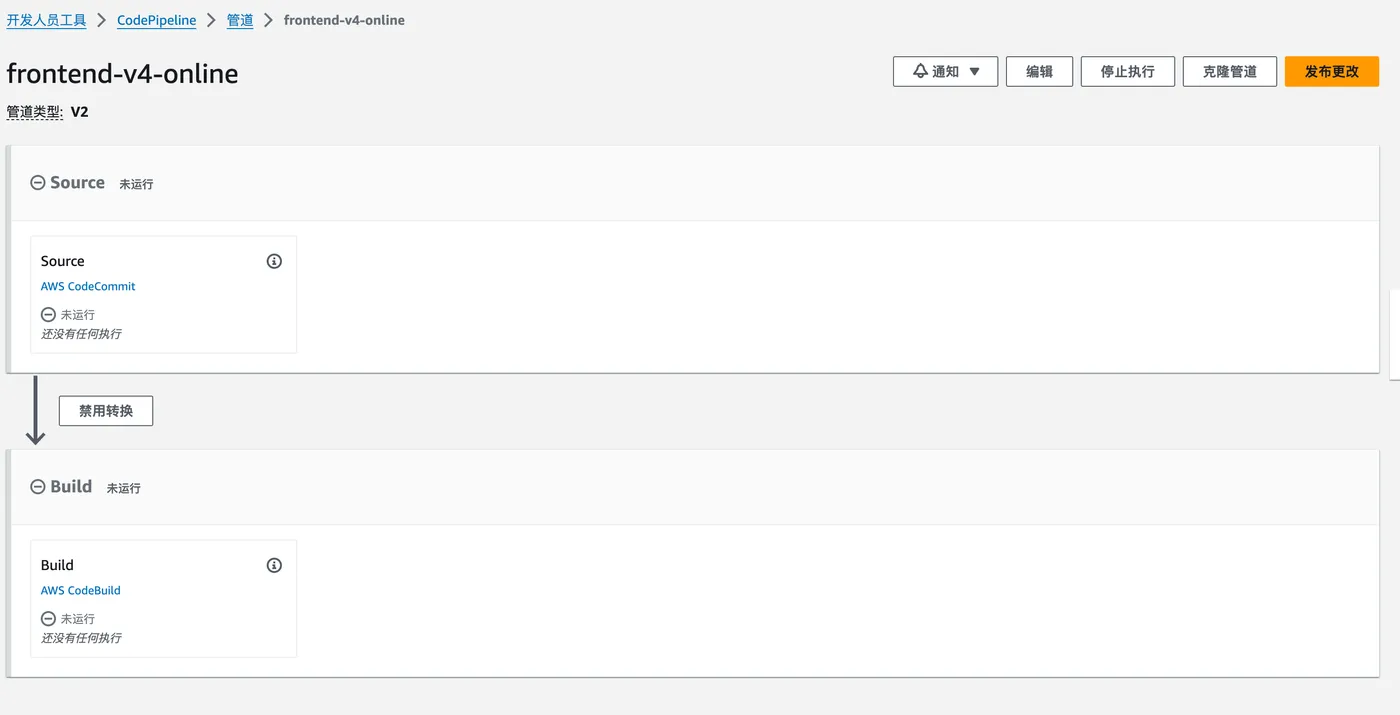Click the 管道类型 label with dotted underline
Viewport: 1400px width, 715px height.
(34, 112)
